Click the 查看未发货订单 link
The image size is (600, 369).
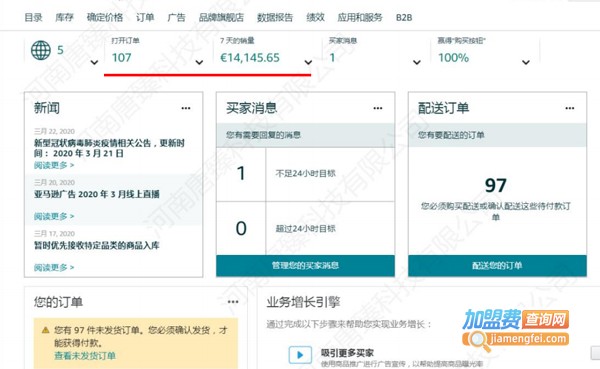click(x=85, y=356)
